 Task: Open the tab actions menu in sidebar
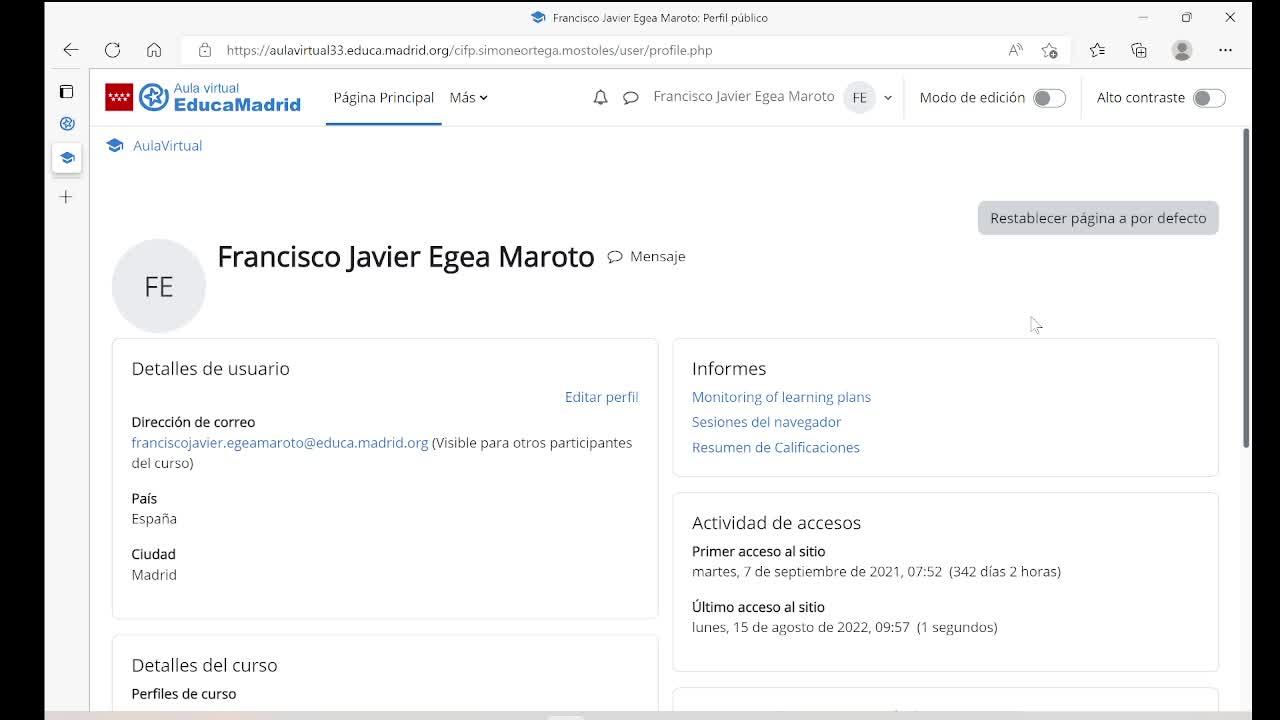pos(66,91)
